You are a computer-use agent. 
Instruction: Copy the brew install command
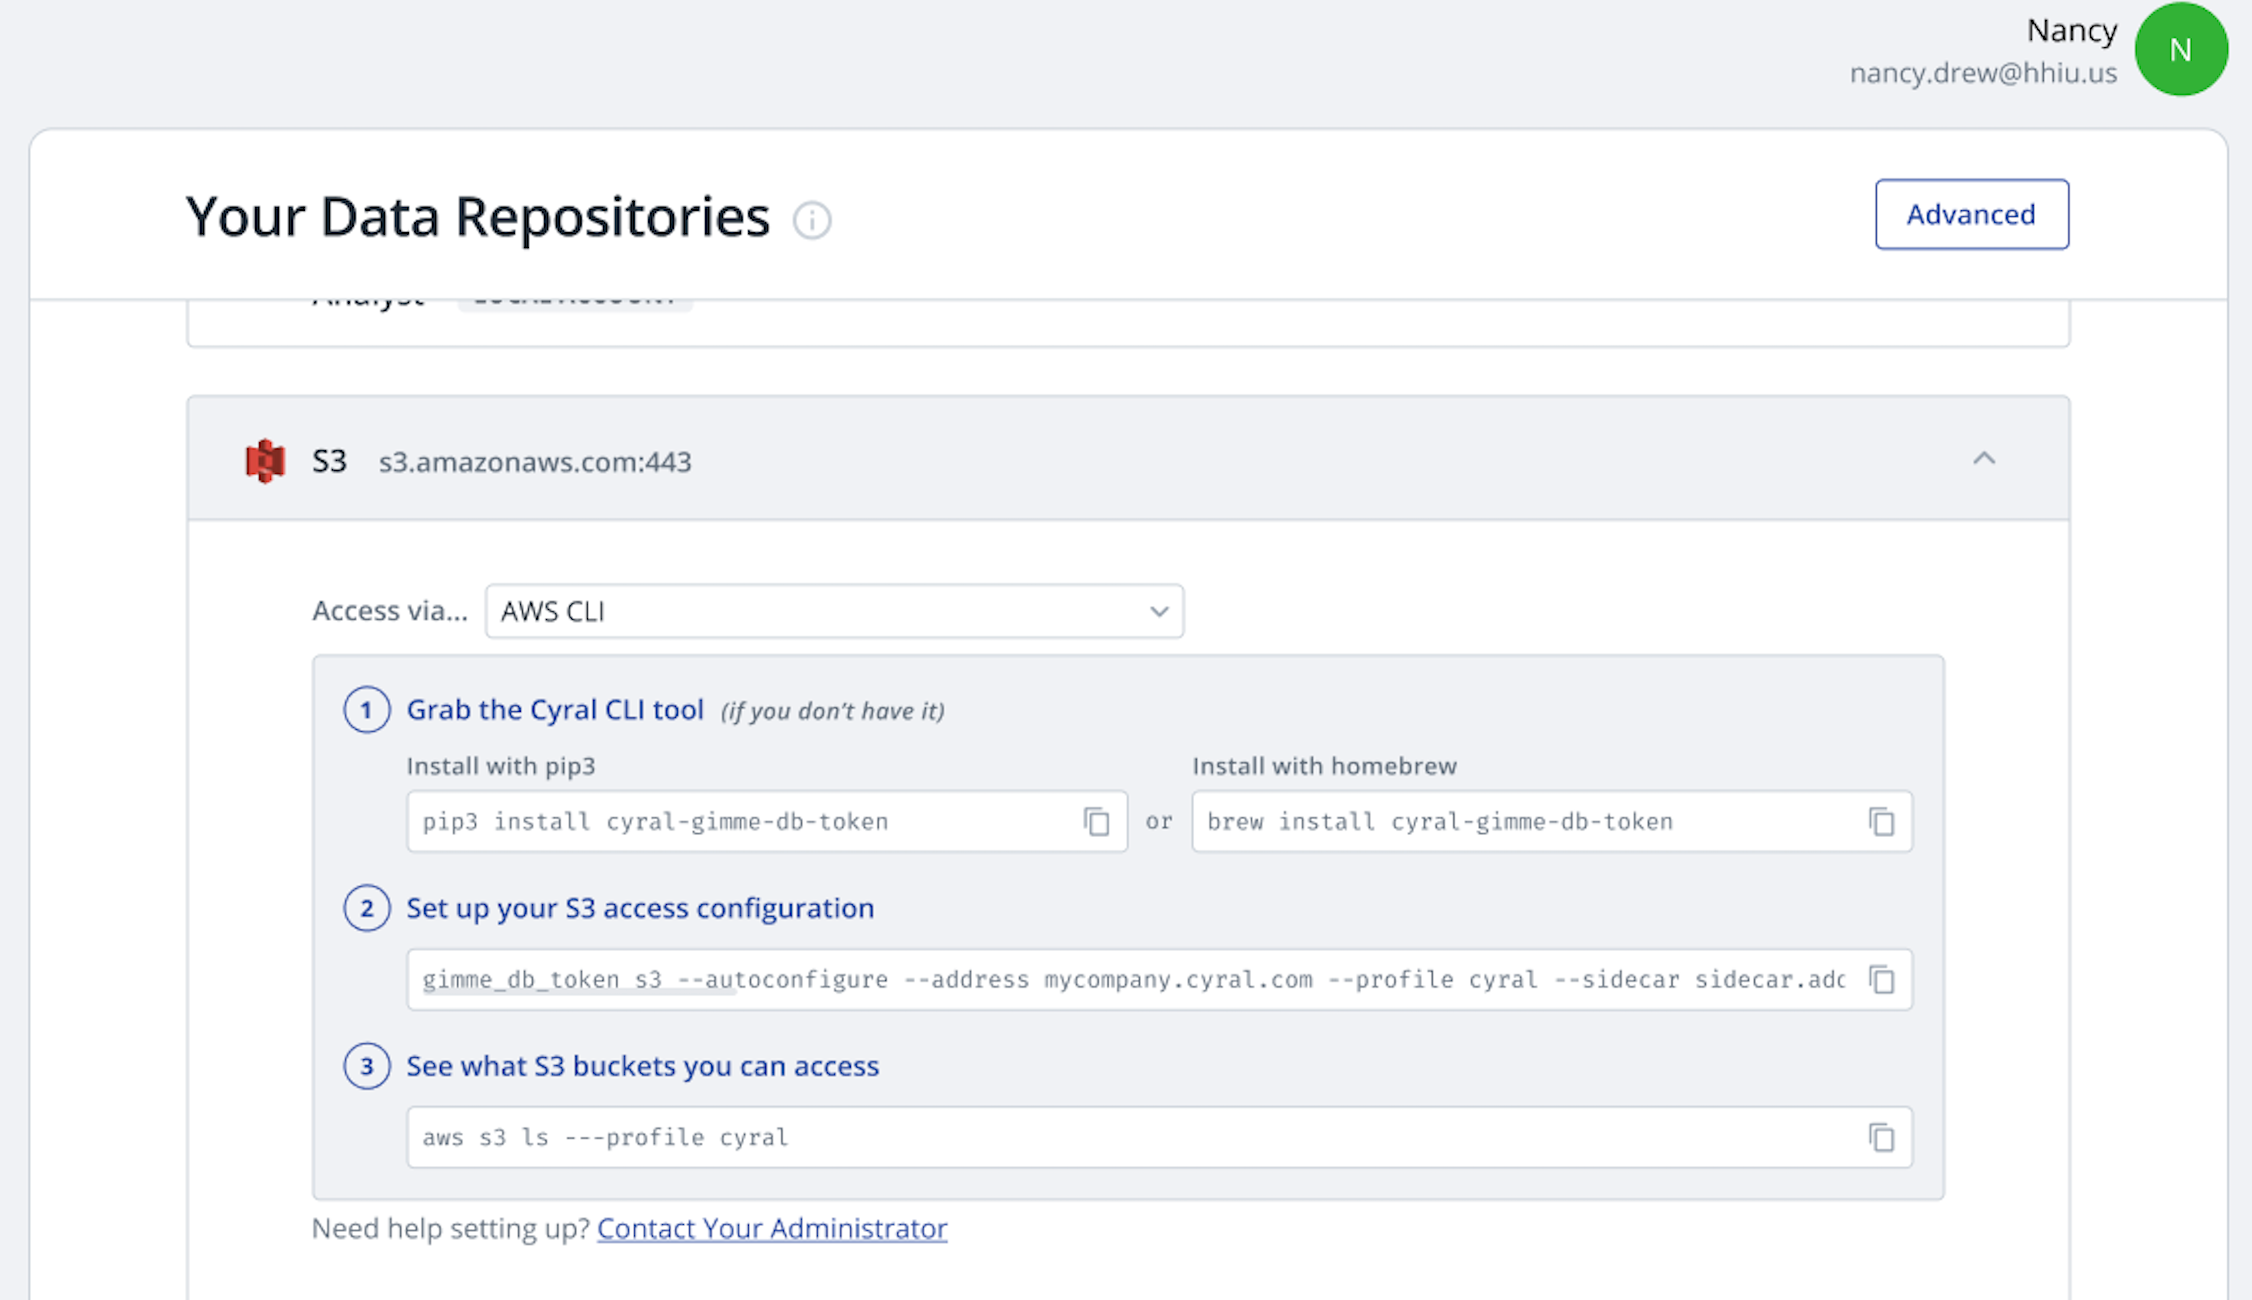click(x=1881, y=822)
